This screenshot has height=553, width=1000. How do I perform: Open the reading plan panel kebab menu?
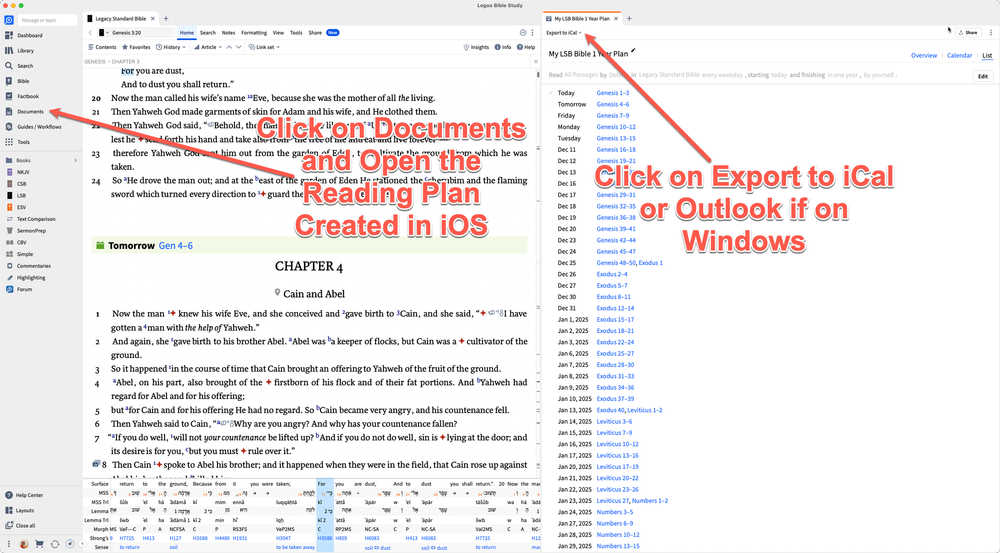click(x=990, y=33)
